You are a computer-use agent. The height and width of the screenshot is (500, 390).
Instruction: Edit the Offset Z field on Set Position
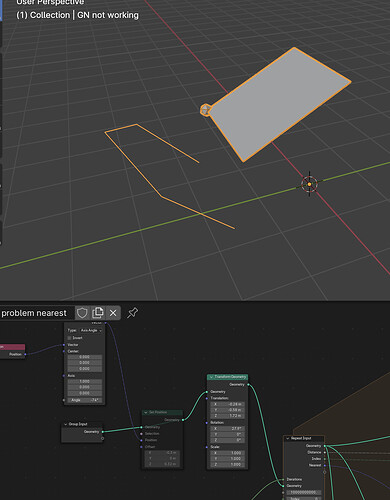point(162,464)
